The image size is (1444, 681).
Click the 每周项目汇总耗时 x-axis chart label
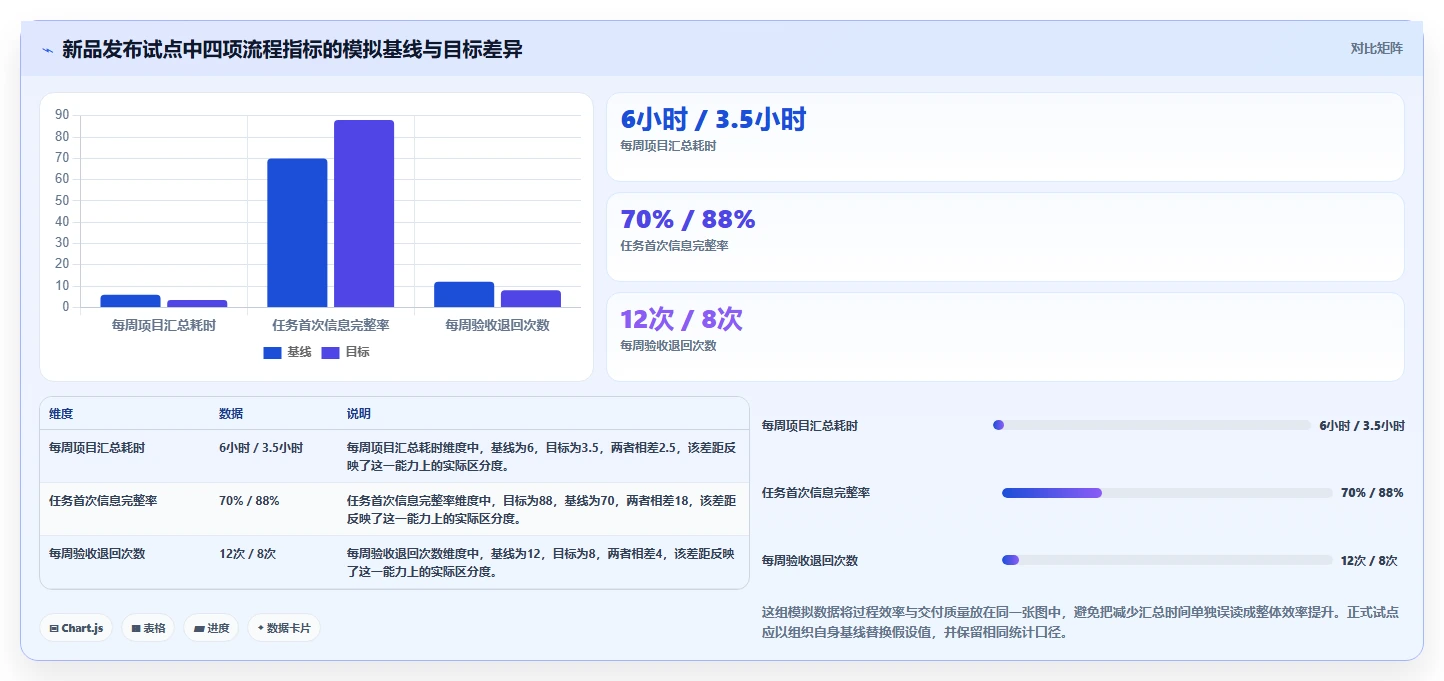[x=164, y=325]
